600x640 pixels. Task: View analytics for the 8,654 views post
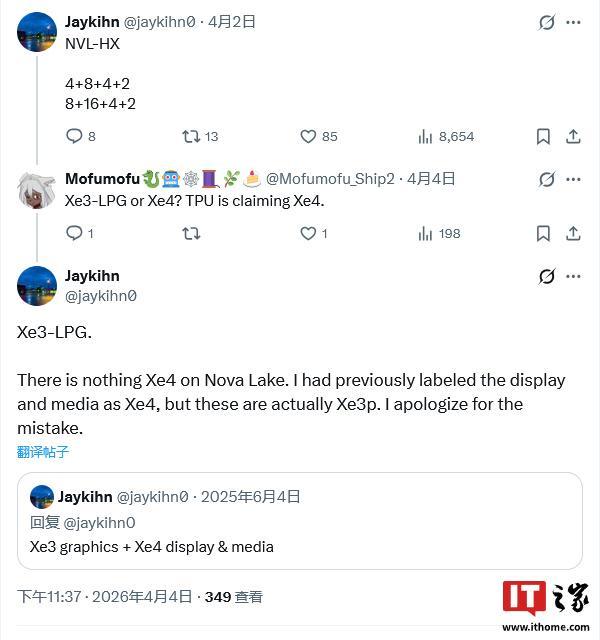click(425, 136)
